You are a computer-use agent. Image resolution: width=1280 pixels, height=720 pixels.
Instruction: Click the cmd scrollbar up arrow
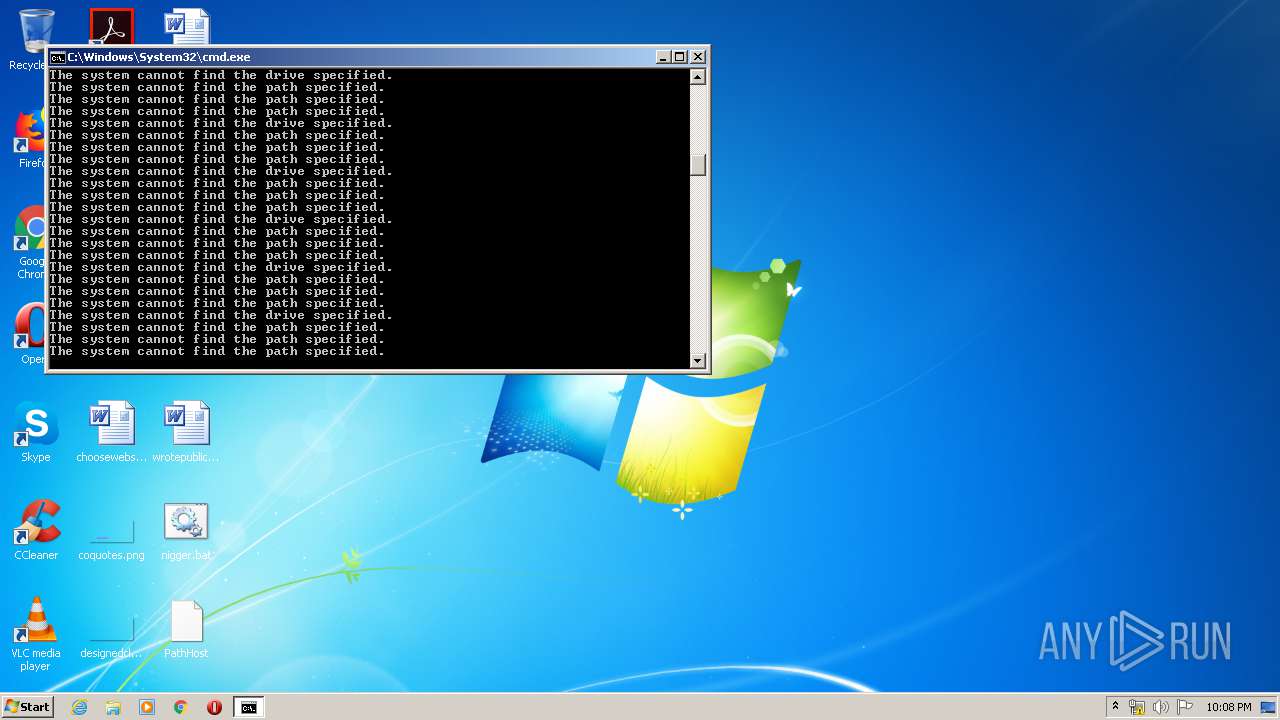click(698, 77)
